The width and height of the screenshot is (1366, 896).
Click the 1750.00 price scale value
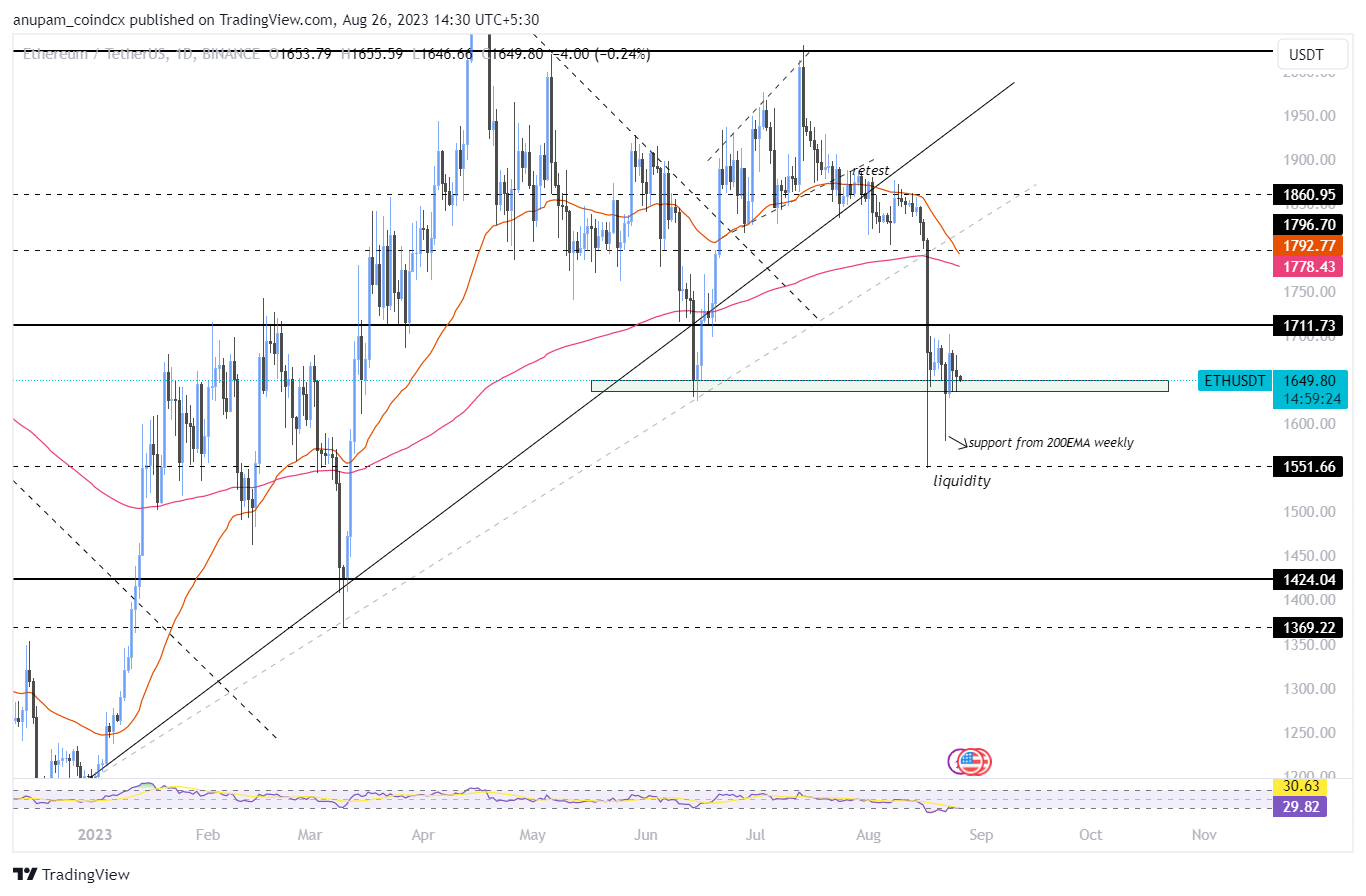1309,292
